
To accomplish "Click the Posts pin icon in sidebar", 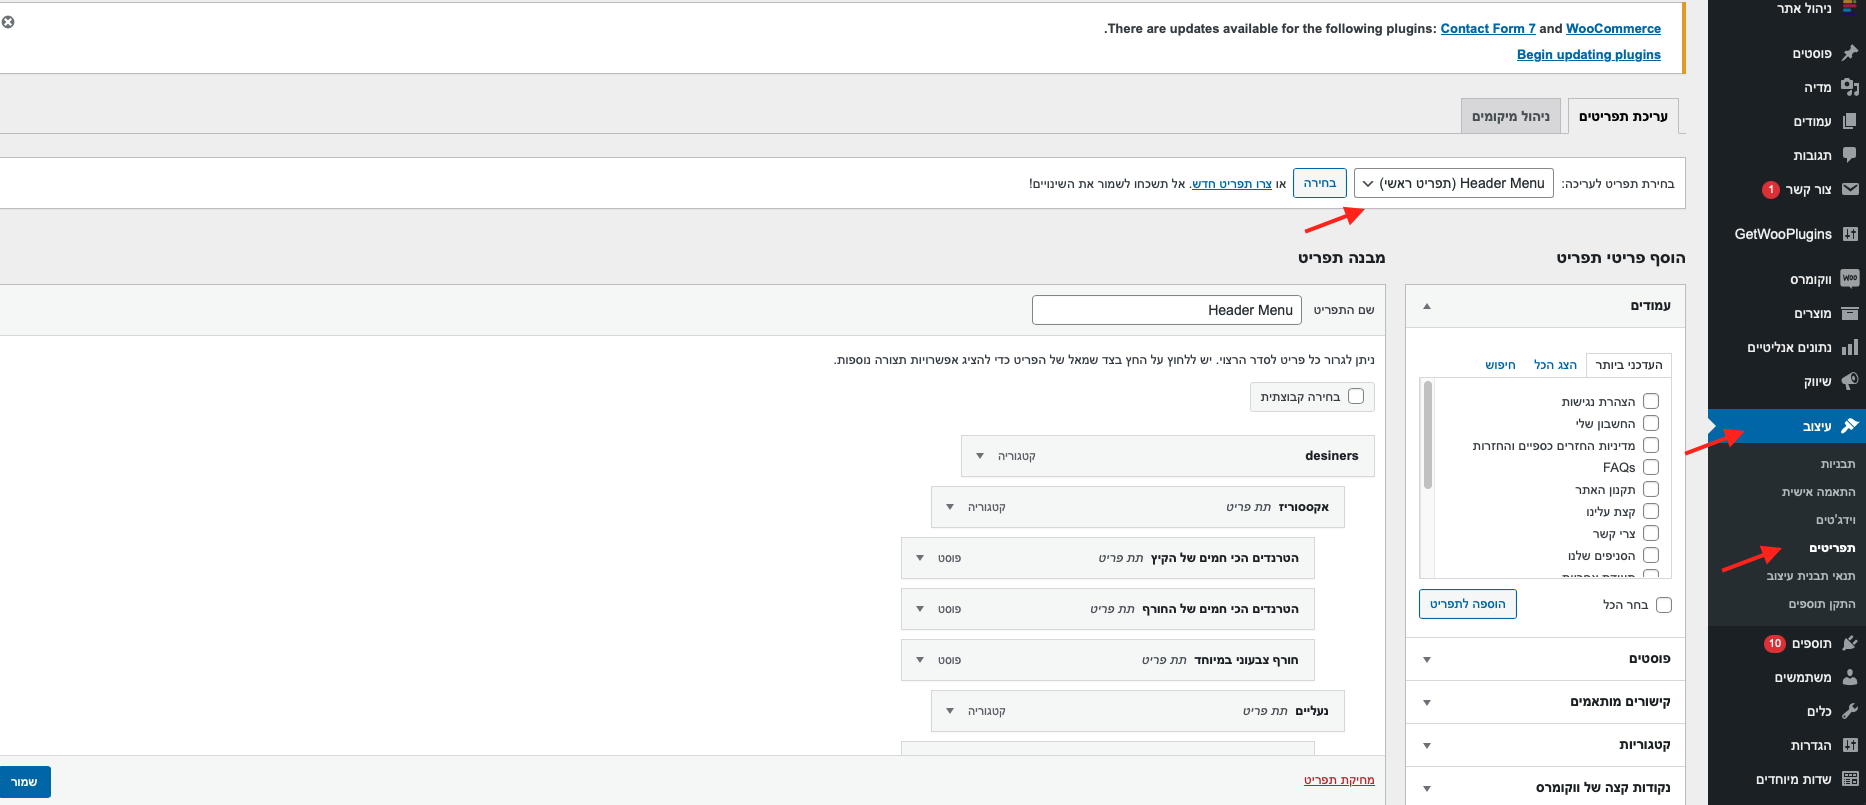I will point(1849,53).
